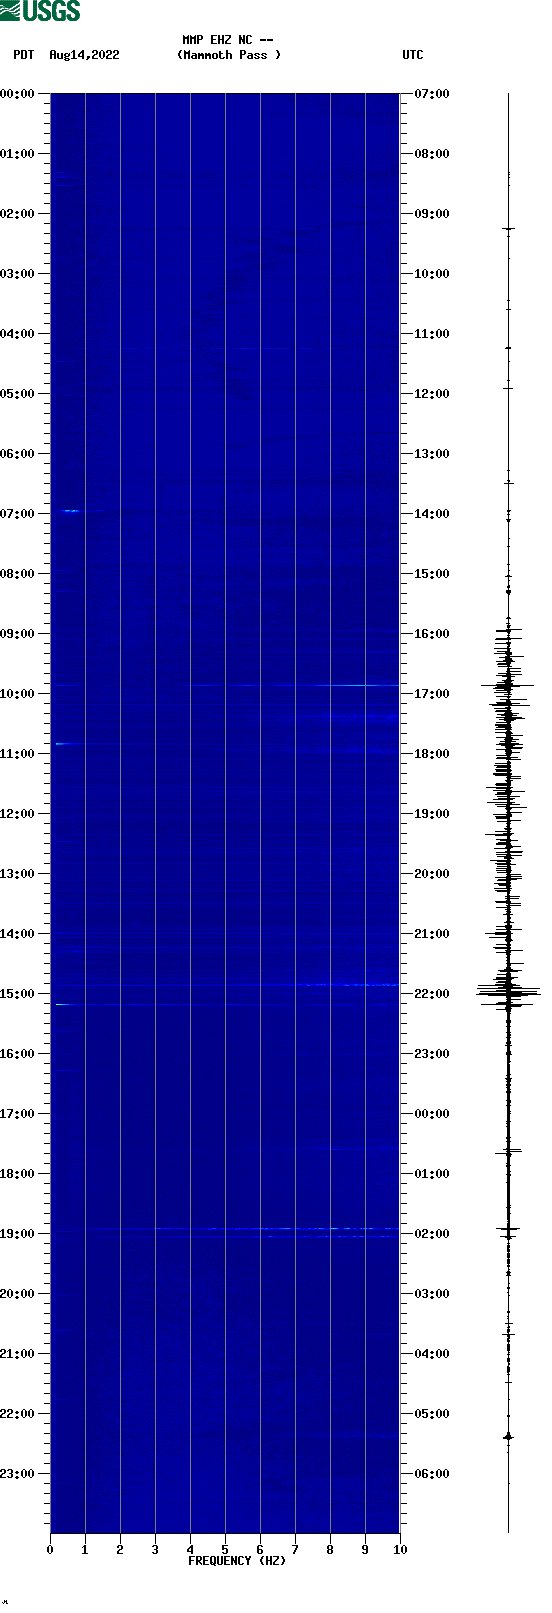Viewport: 552px width, 1613px height.
Task: Click the 10 Hz frequency tick label
Action: pyautogui.click(x=400, y=1550)
